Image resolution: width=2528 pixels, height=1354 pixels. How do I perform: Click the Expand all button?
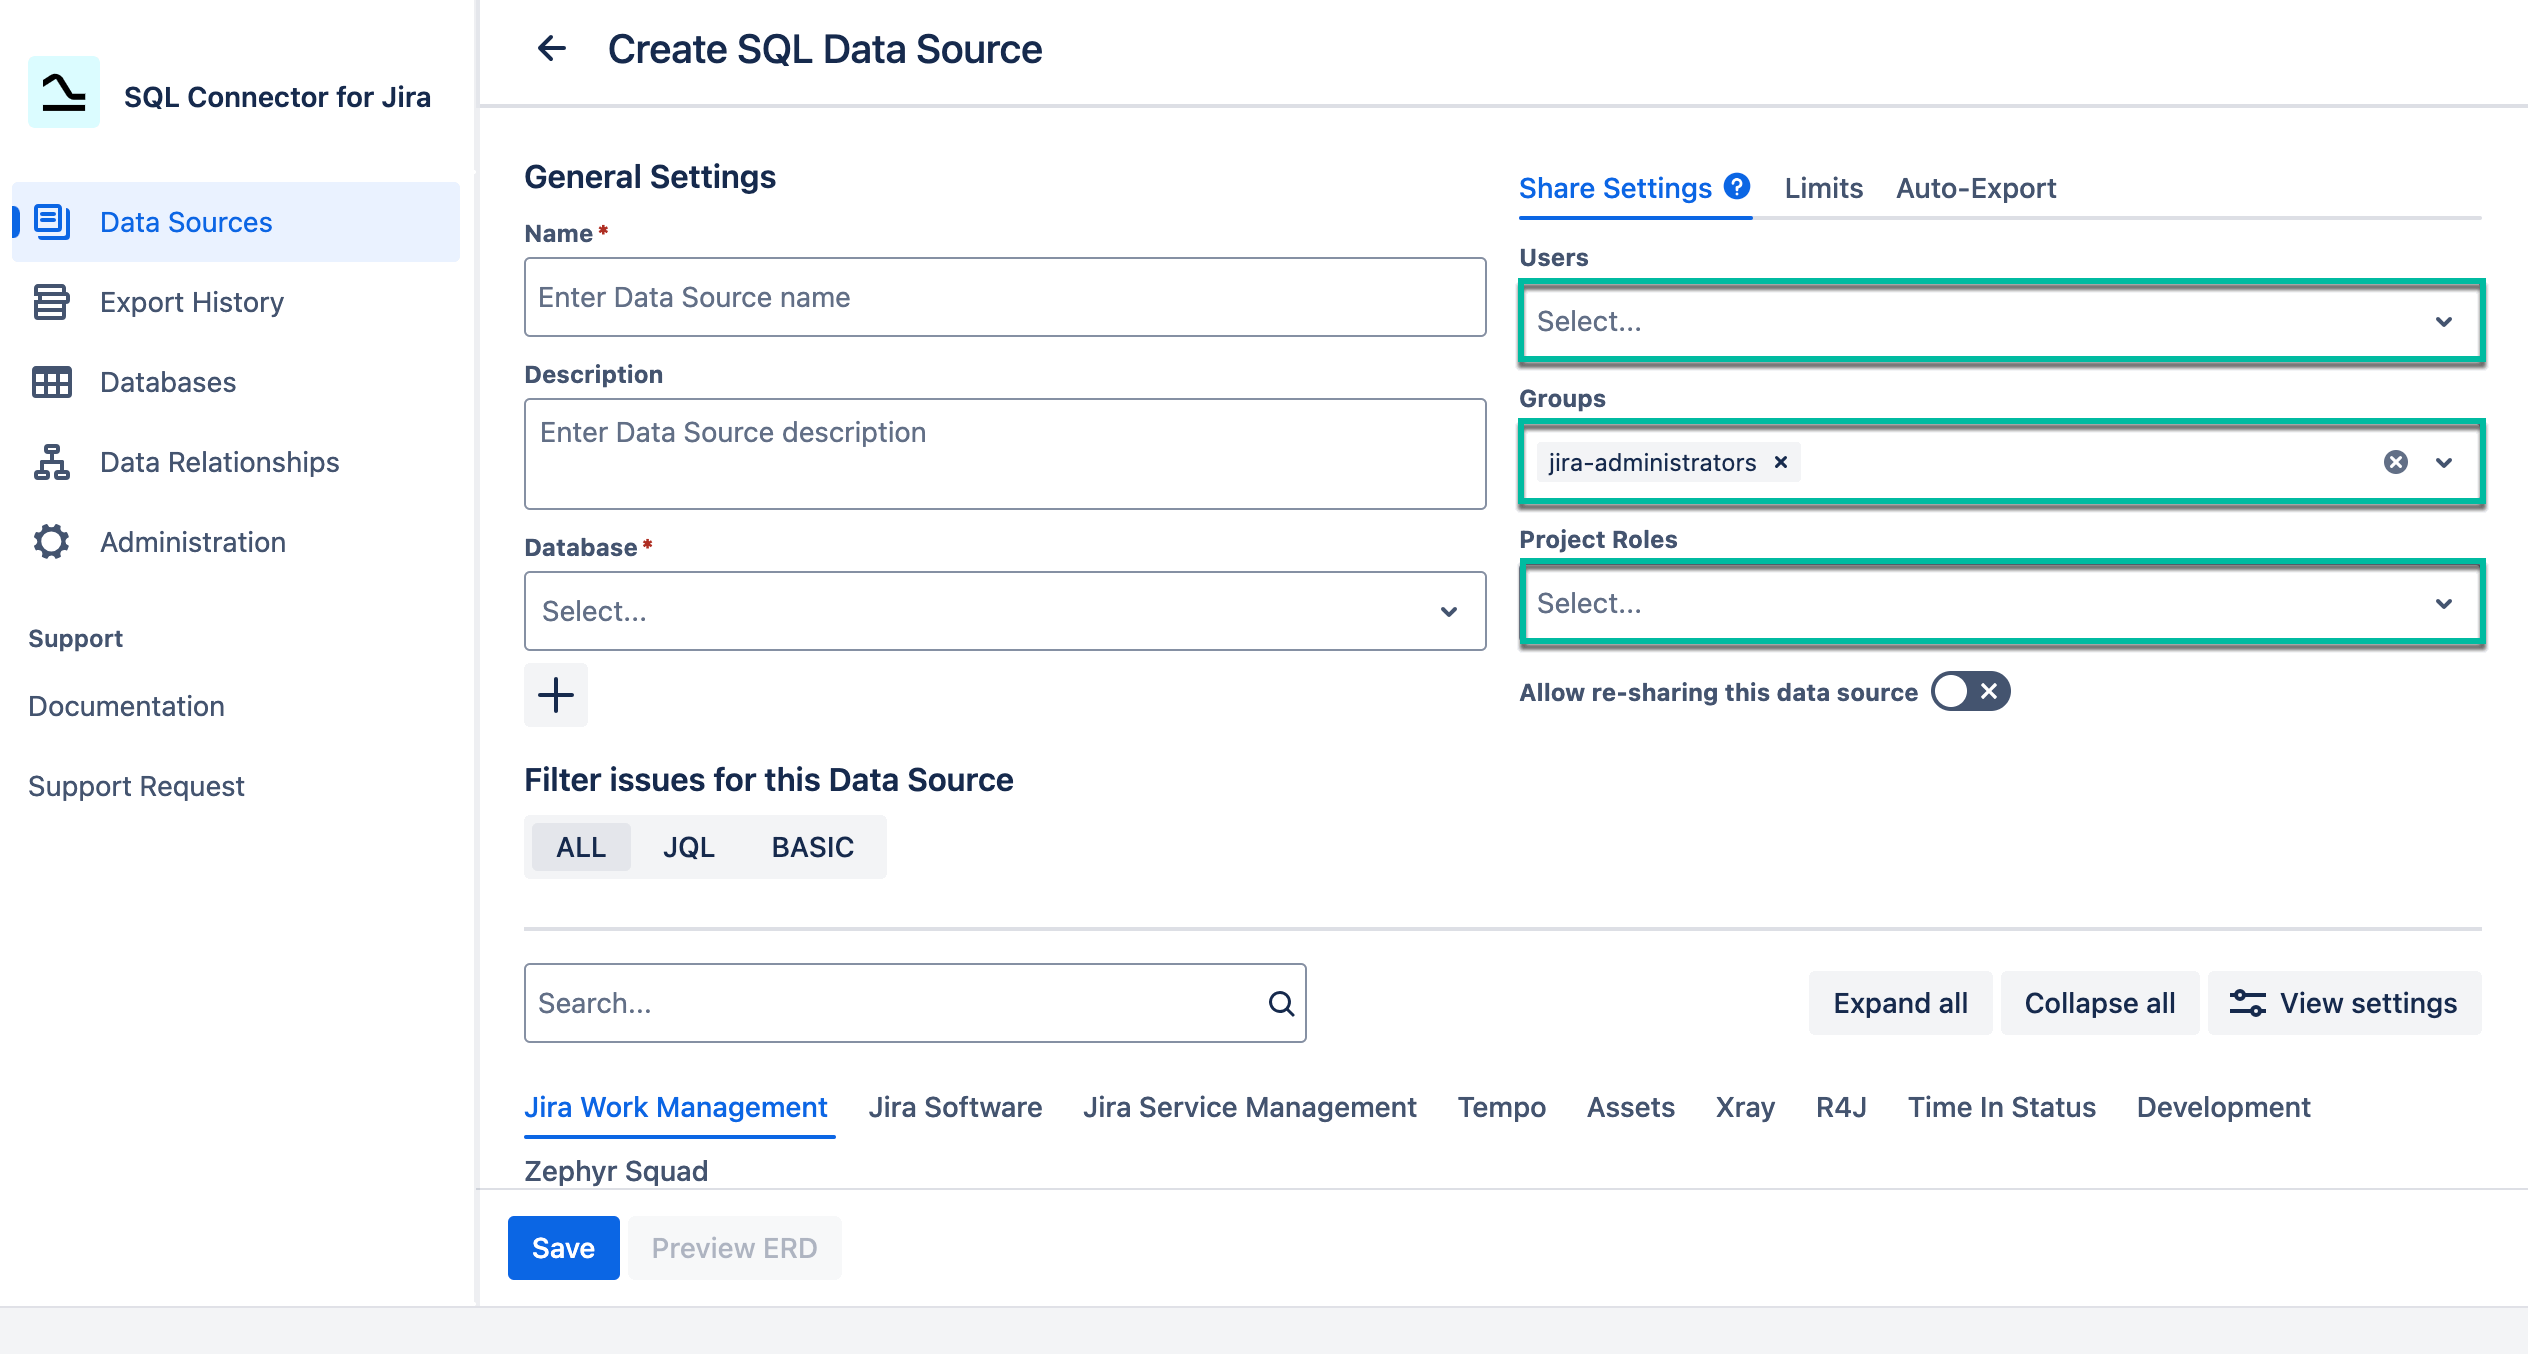click(1898, 1002)
